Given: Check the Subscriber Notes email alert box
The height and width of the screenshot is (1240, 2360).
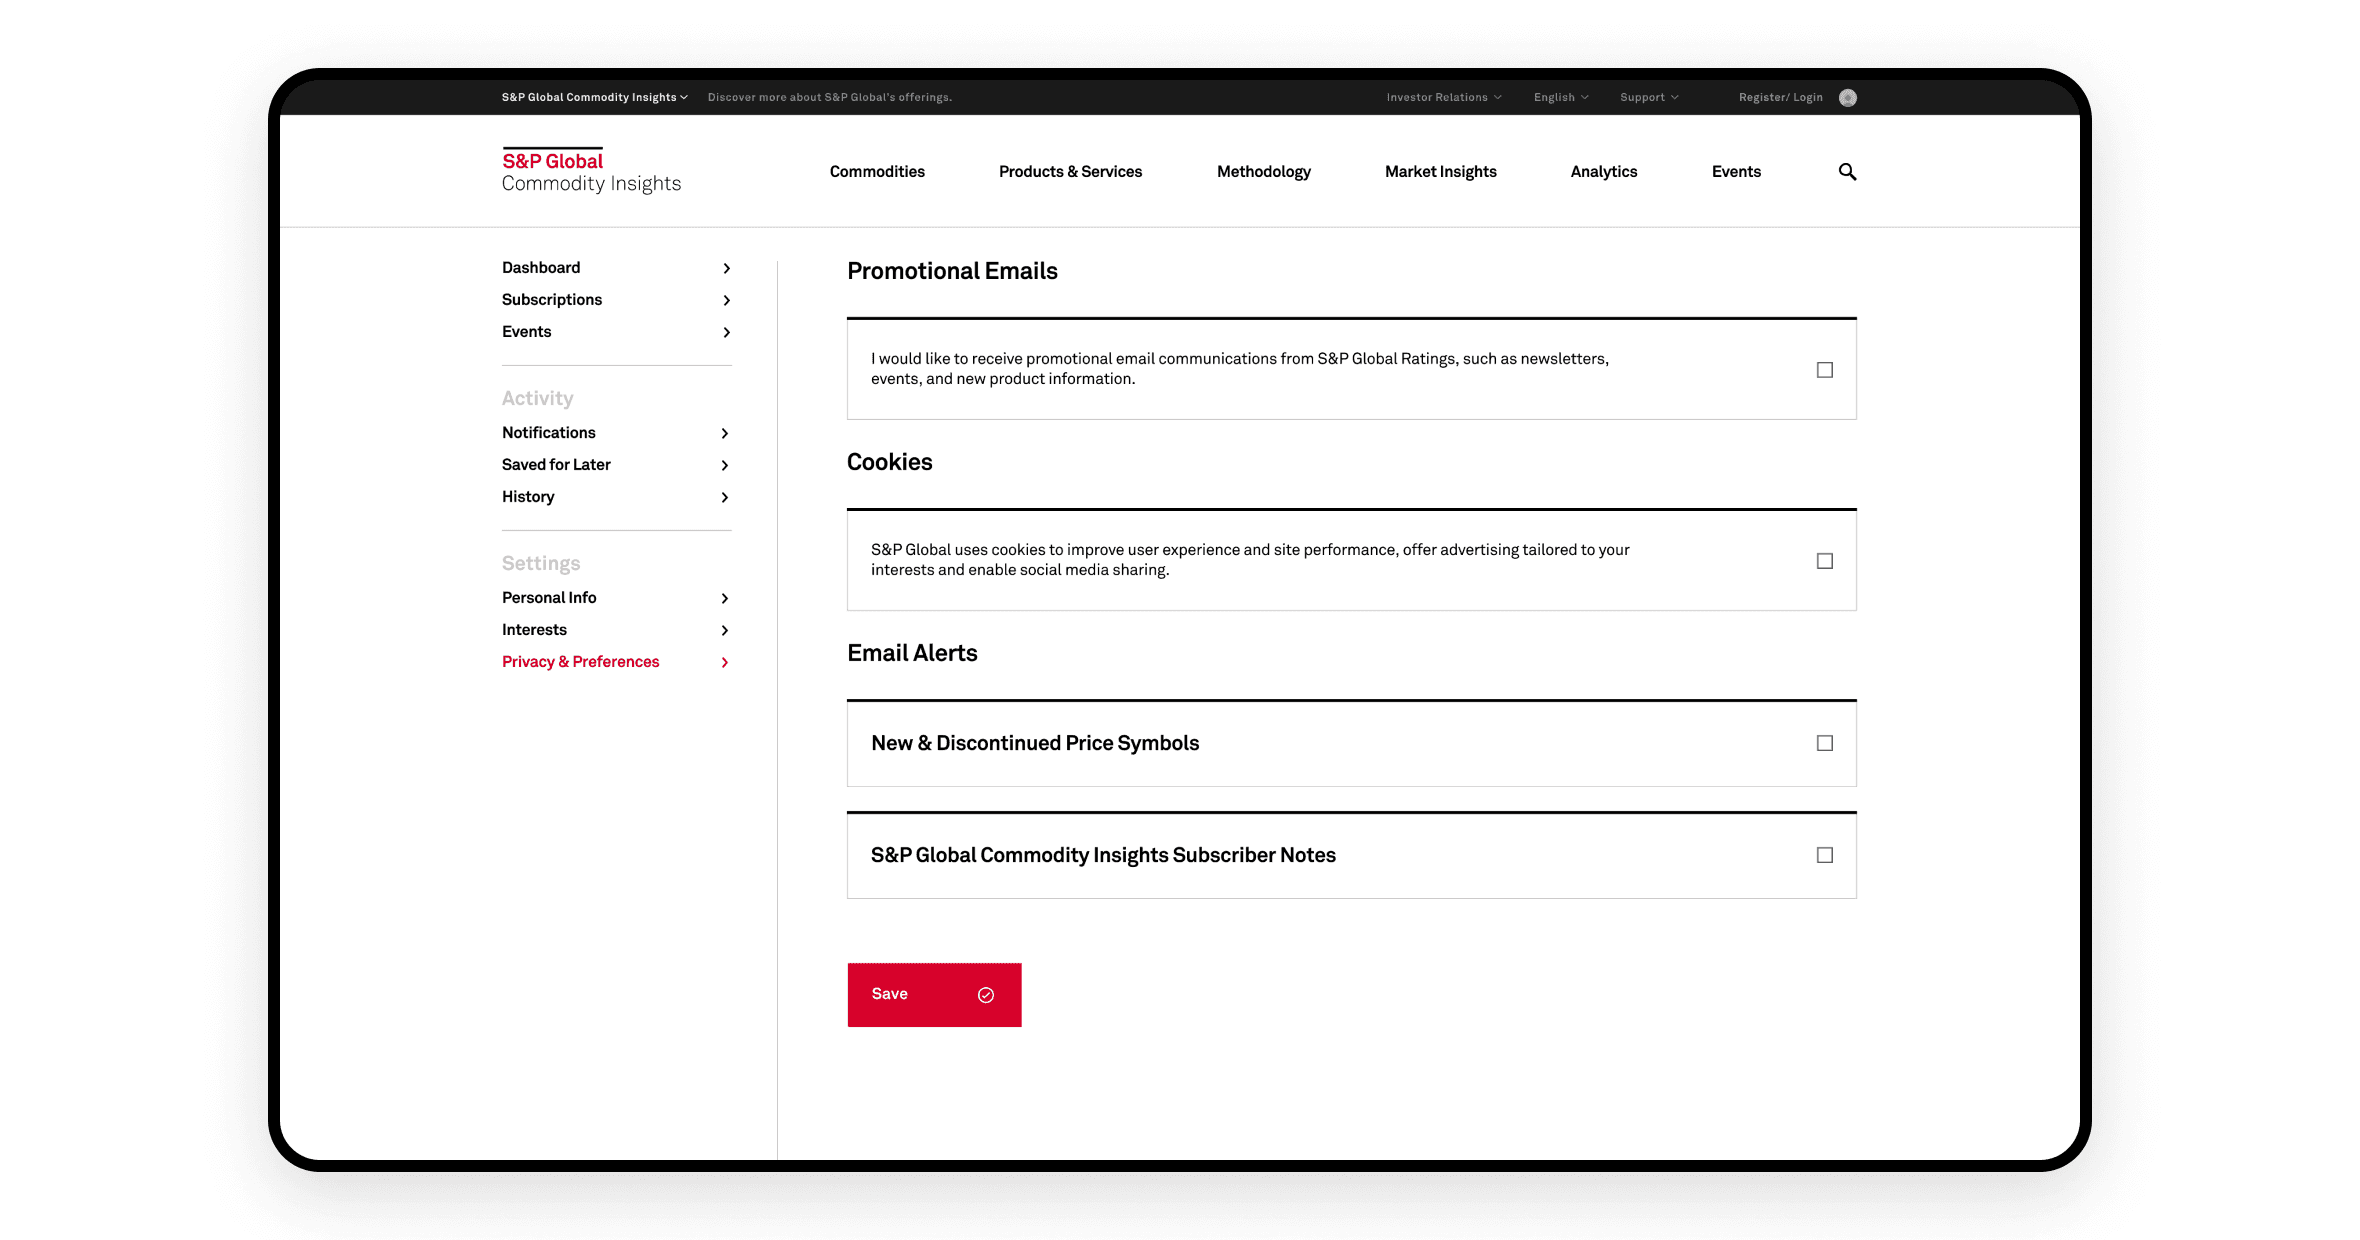Looking at the screenshot, I should (x=1825, y=855).
